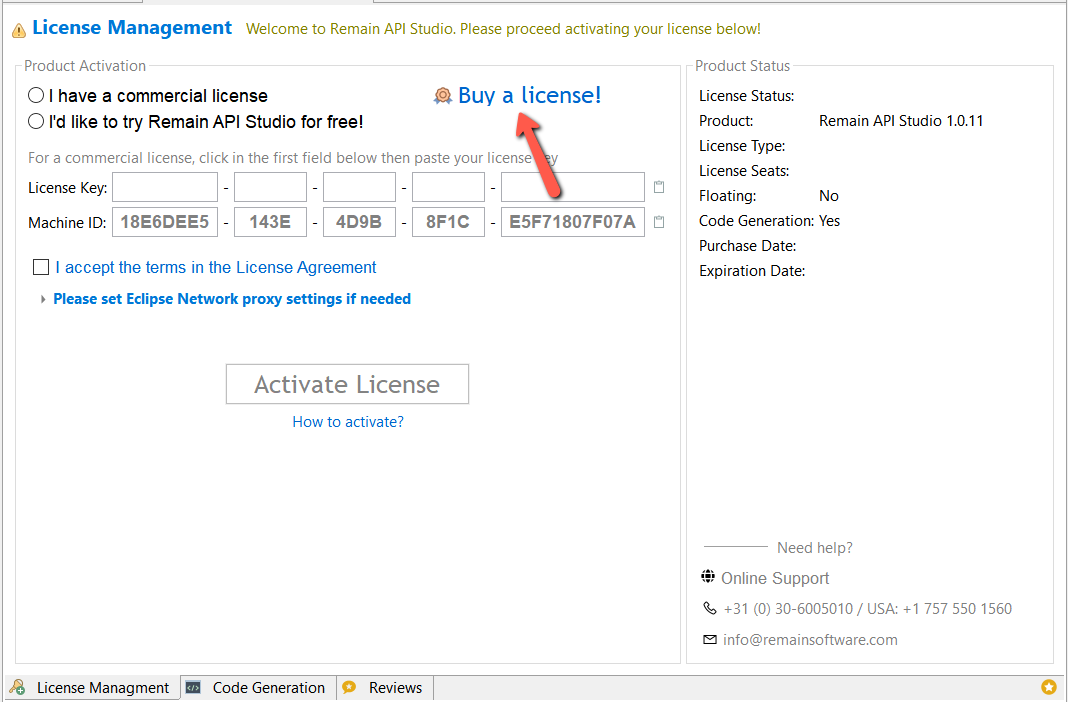Click the second License Key field

click(x=270, y=187)
